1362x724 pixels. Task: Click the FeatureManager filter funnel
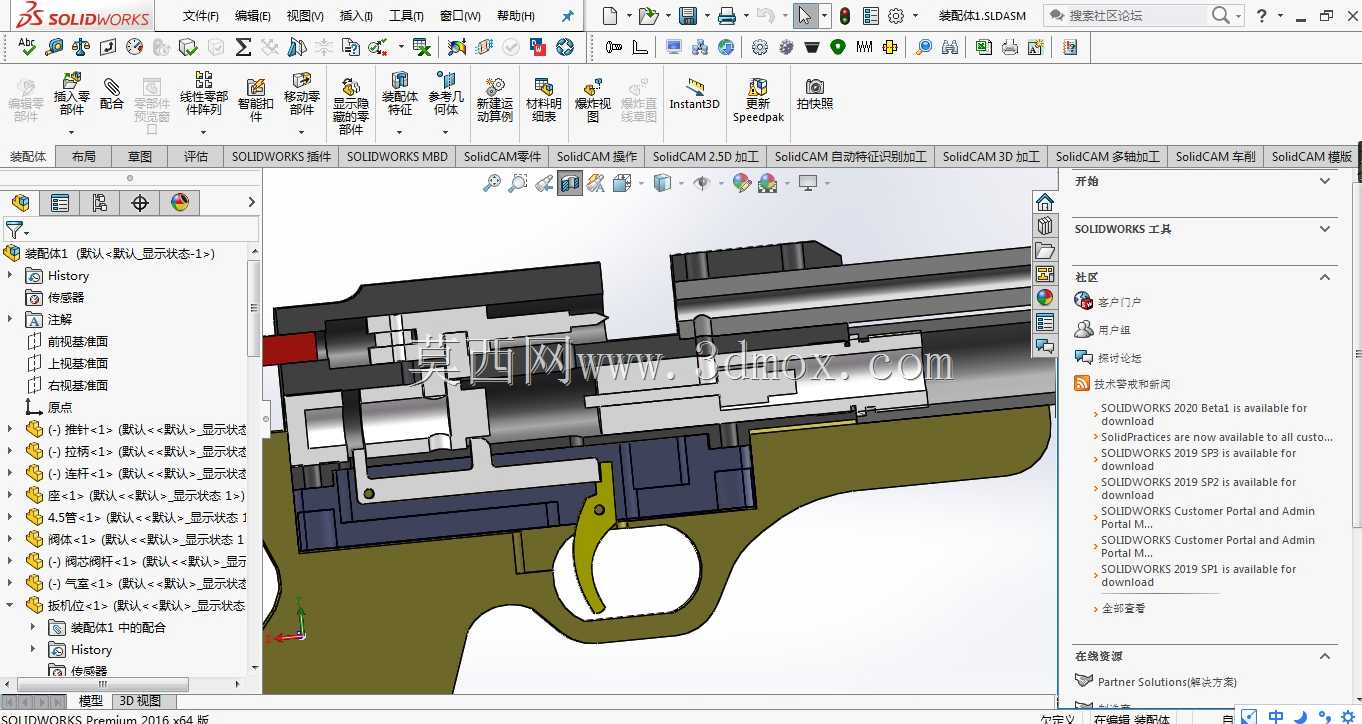pos(14,230)
